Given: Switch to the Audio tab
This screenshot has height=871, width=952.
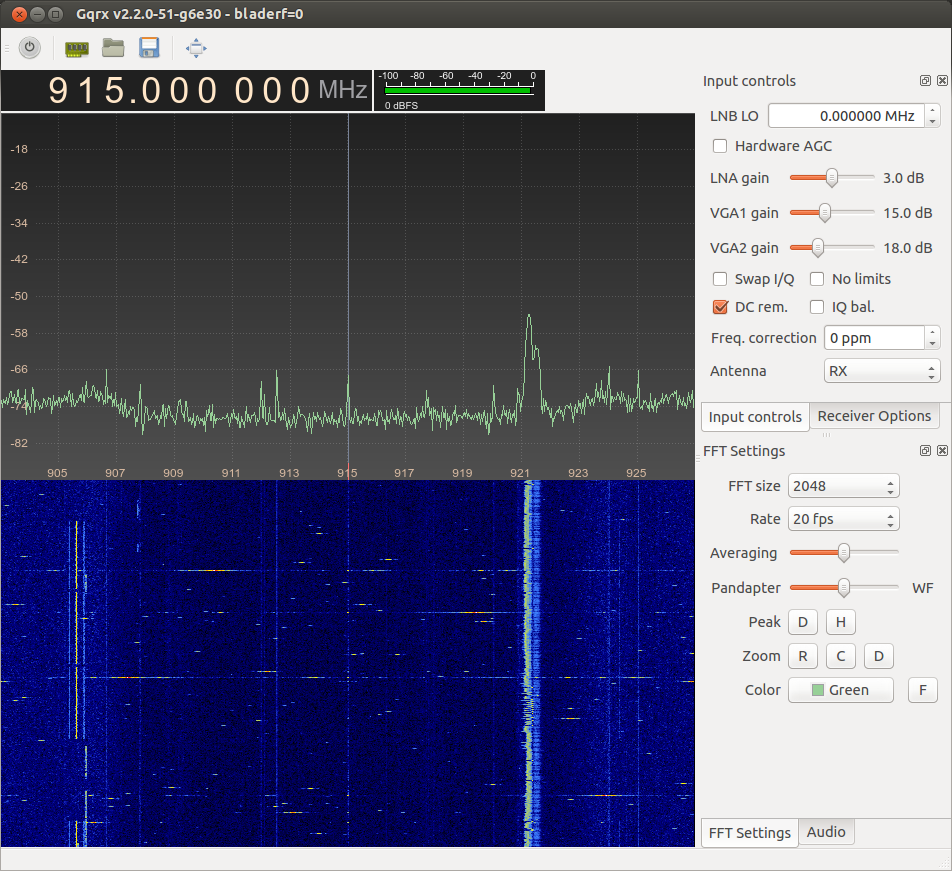Looking at the screenshot, I should 826,832.
